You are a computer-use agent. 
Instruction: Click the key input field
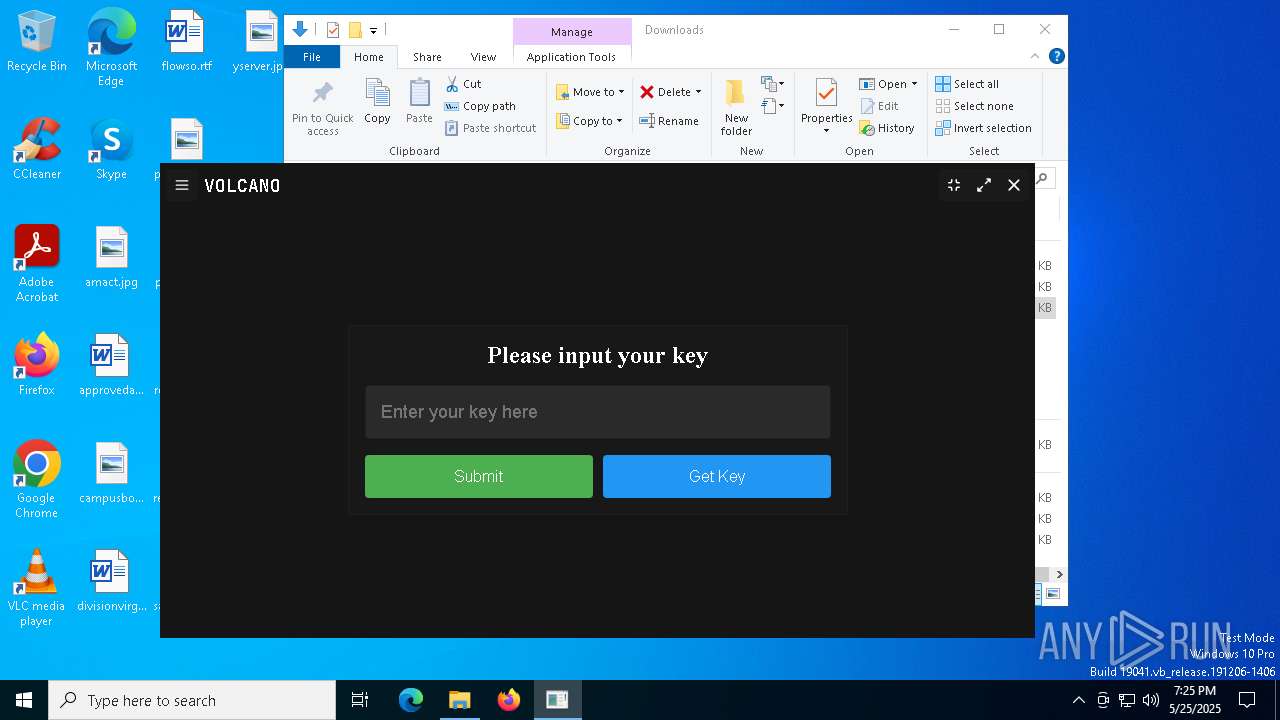click(597, 412)
